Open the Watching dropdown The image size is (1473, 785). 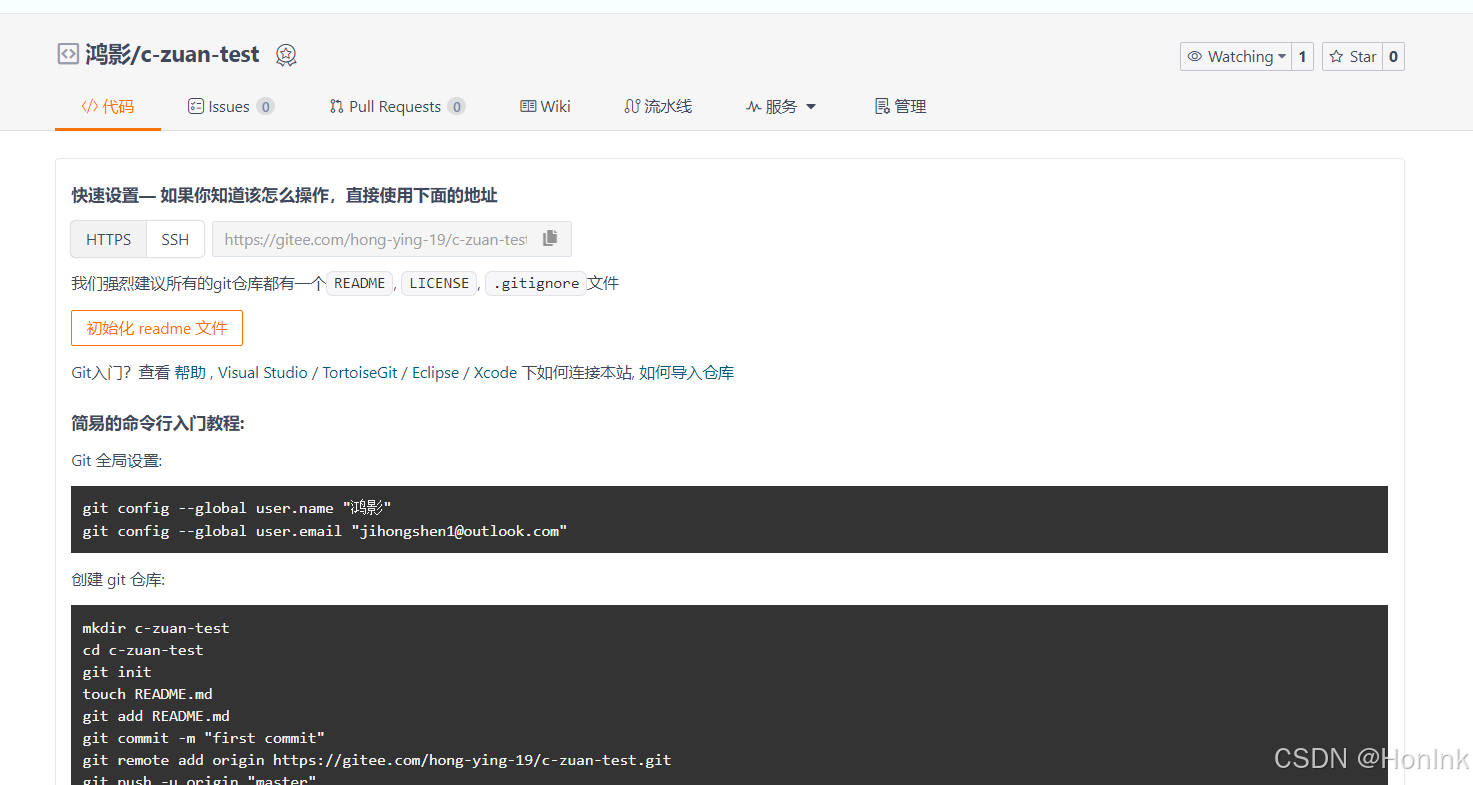coord(1236,57)
